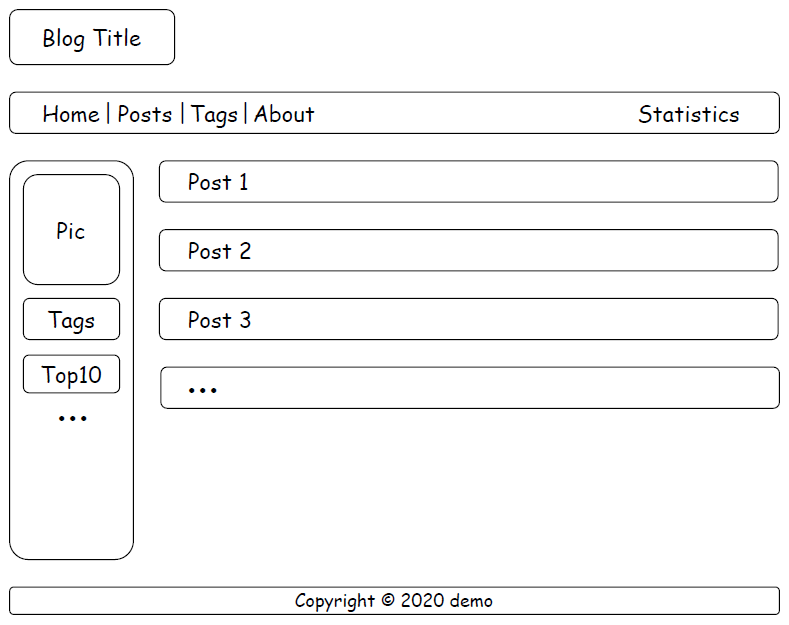Select Tags in the top navigation bar
The height and width of the screenshot is (625, 789).
coord(214,114)
